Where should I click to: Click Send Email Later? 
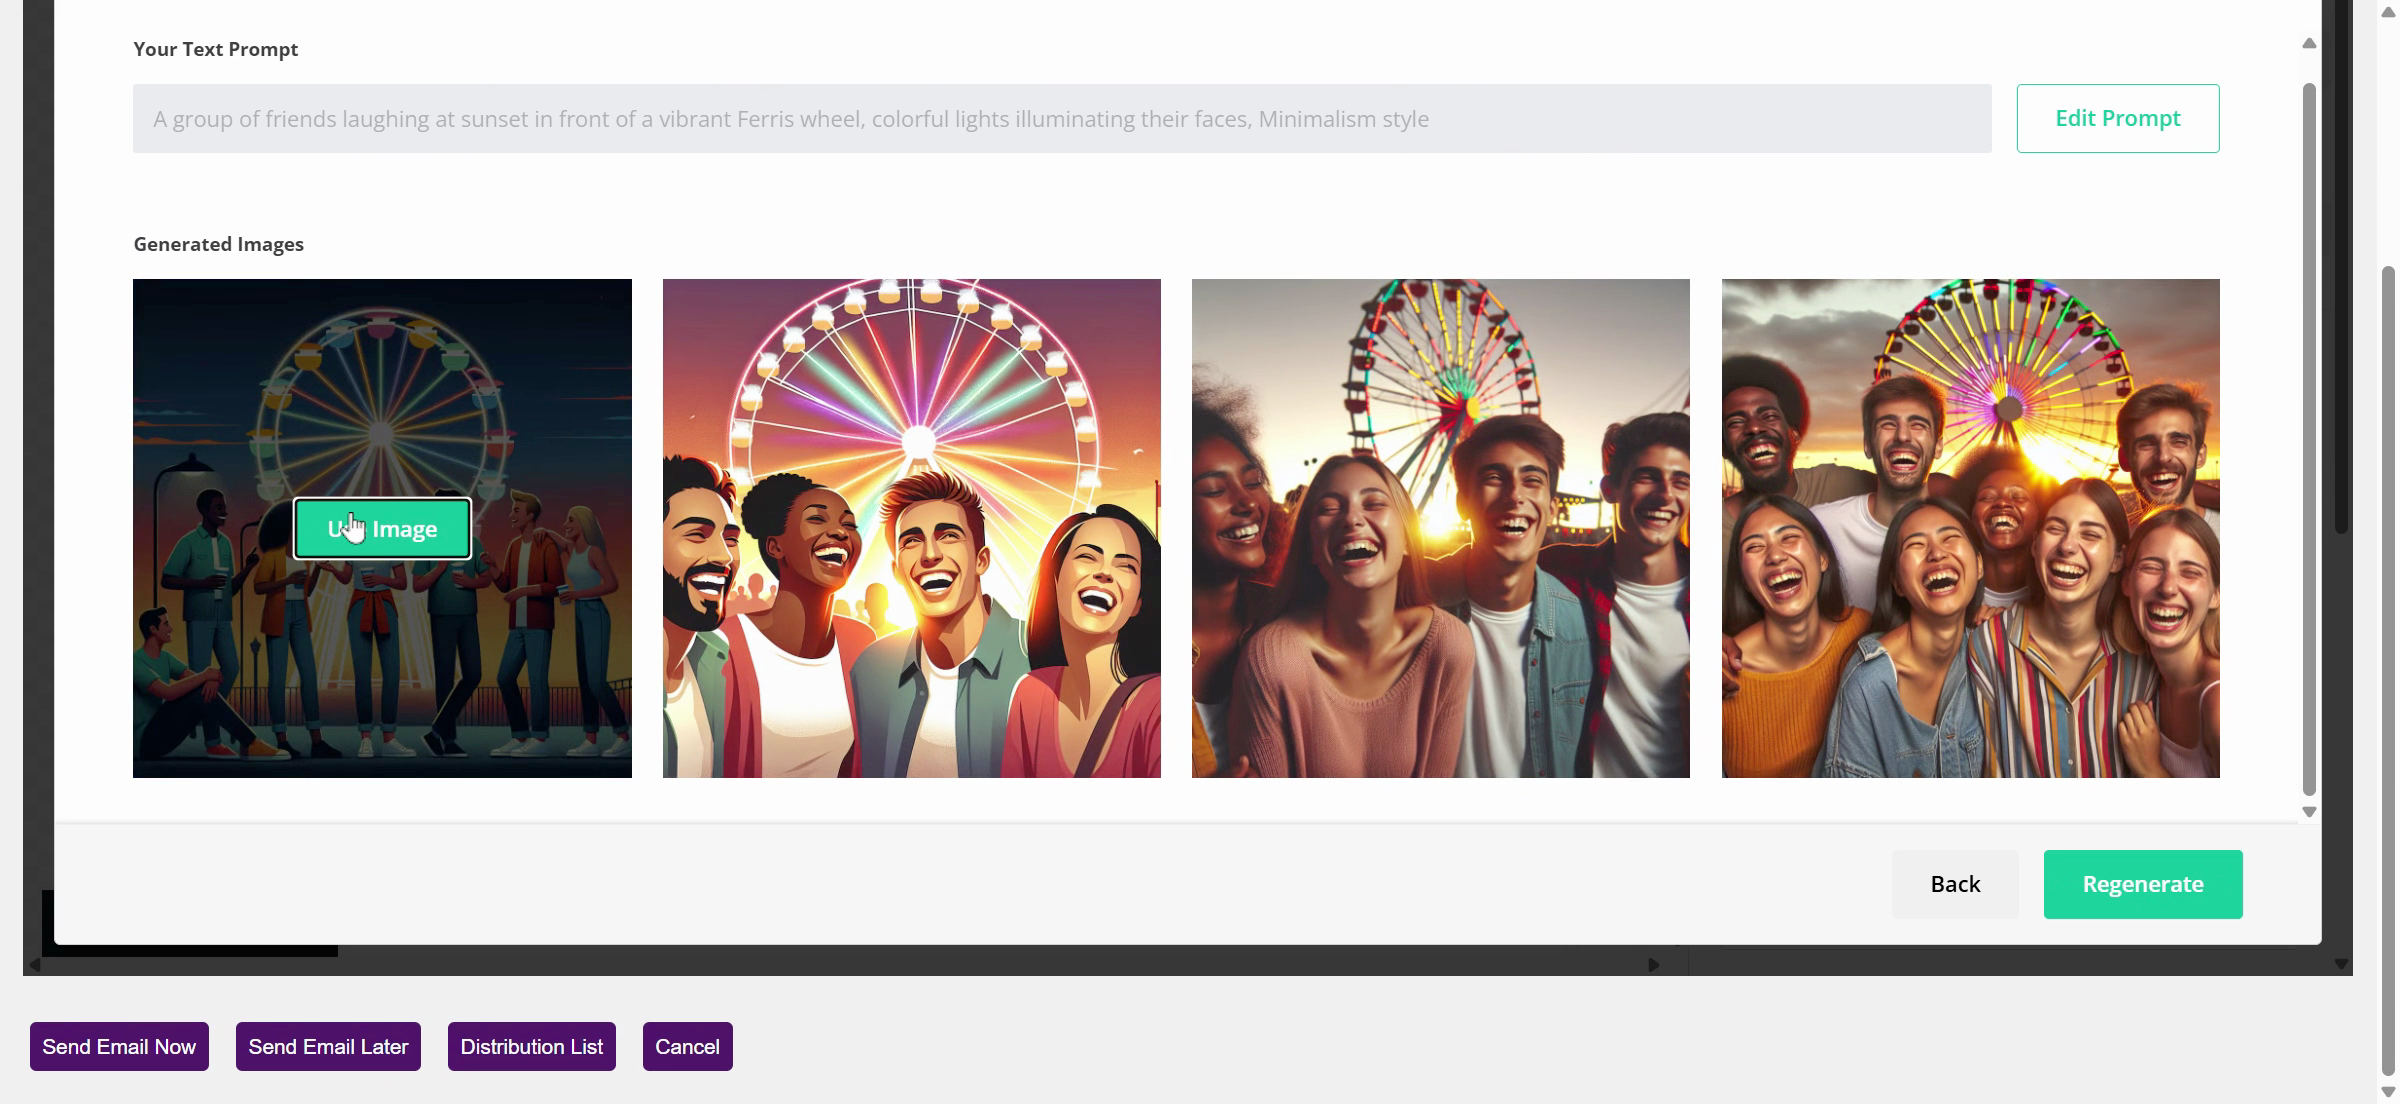328,1046
